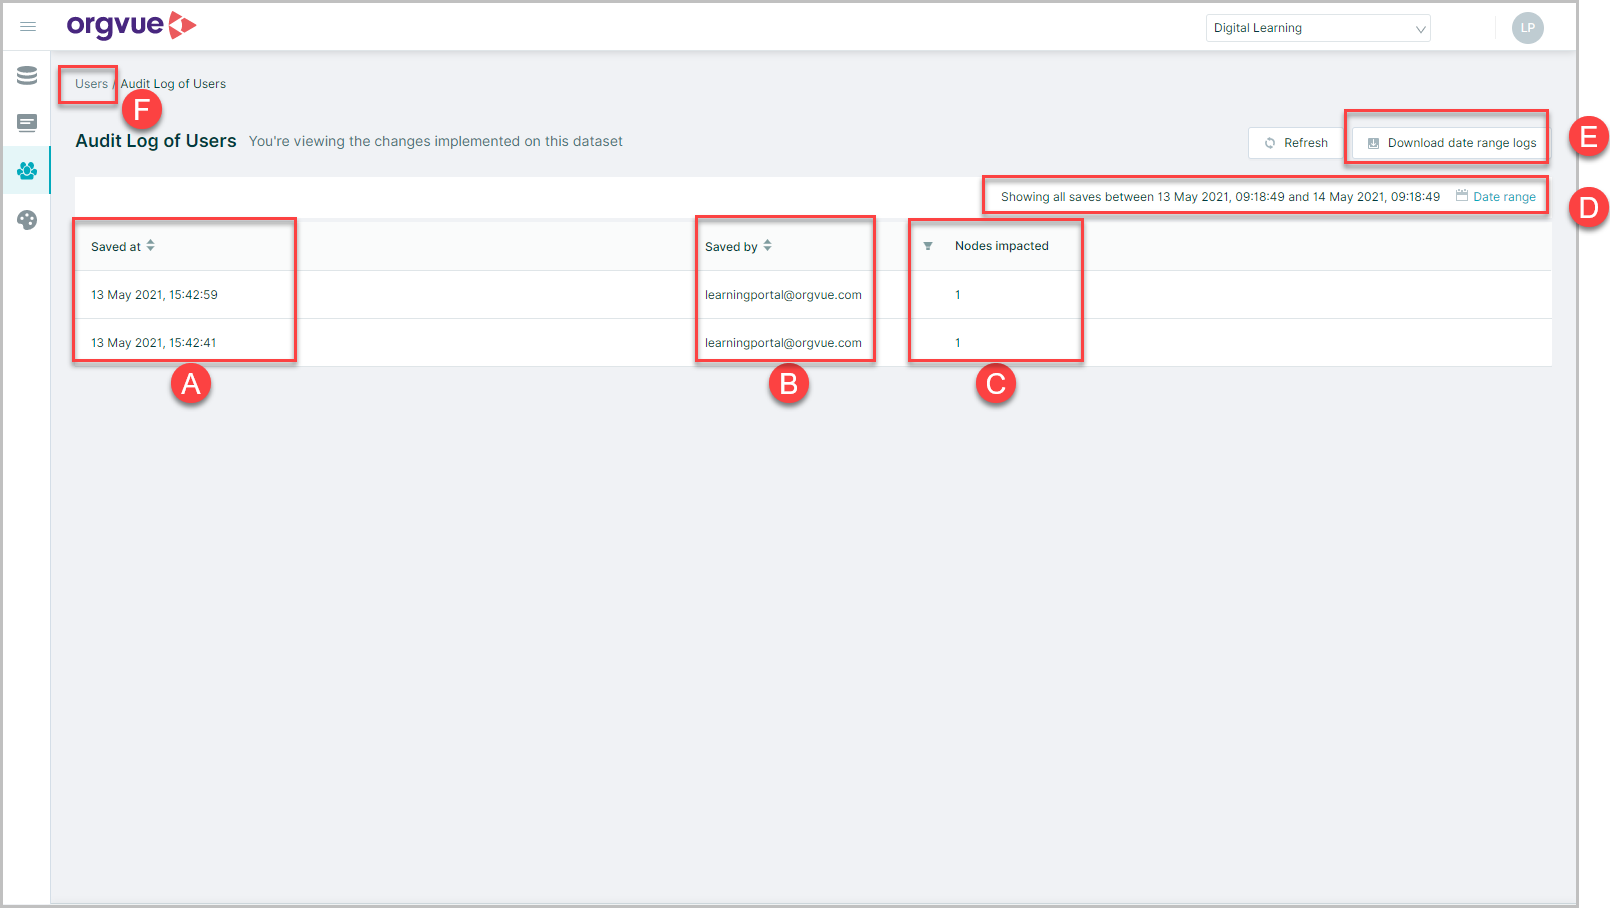Viewport: 1610px width, 908px height.
Task: Open the messages sidebar icon
Action: click(27, 123)
